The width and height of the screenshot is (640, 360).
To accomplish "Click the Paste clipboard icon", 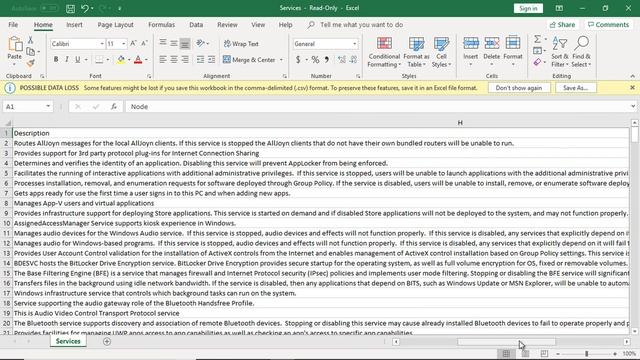I will [x=15, y=45].
